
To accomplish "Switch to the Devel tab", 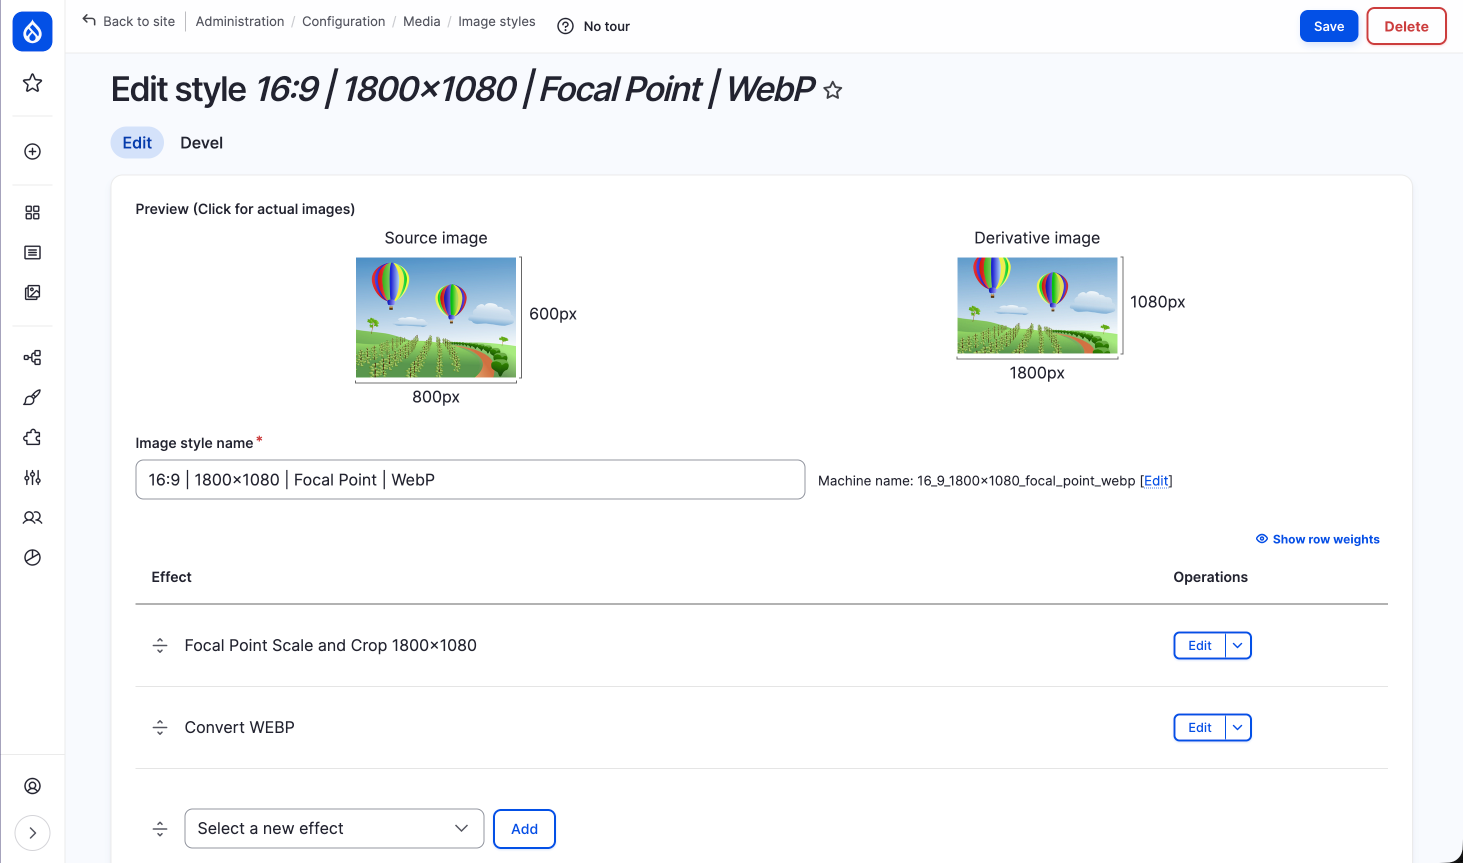I will click(x=201, y=143).
